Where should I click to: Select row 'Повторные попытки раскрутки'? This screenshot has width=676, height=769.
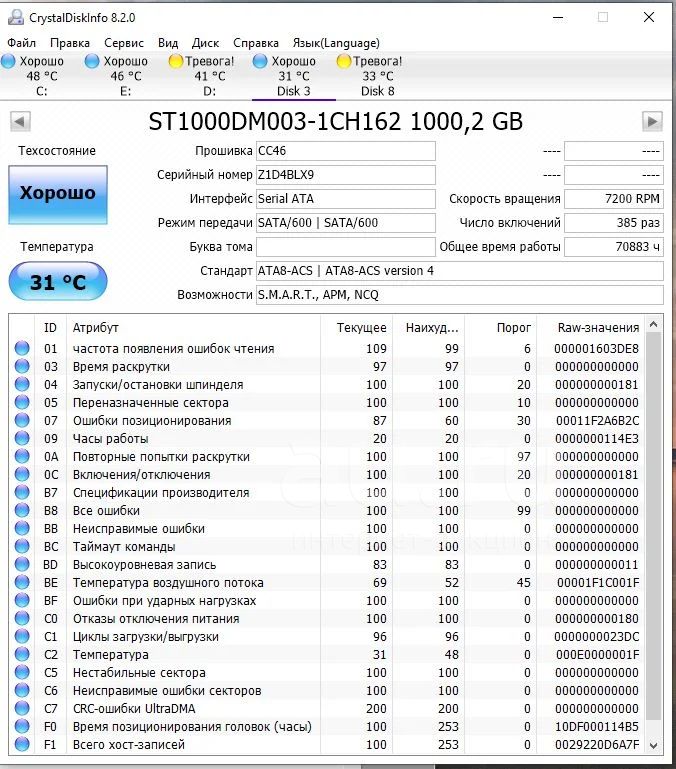(327, 457)
